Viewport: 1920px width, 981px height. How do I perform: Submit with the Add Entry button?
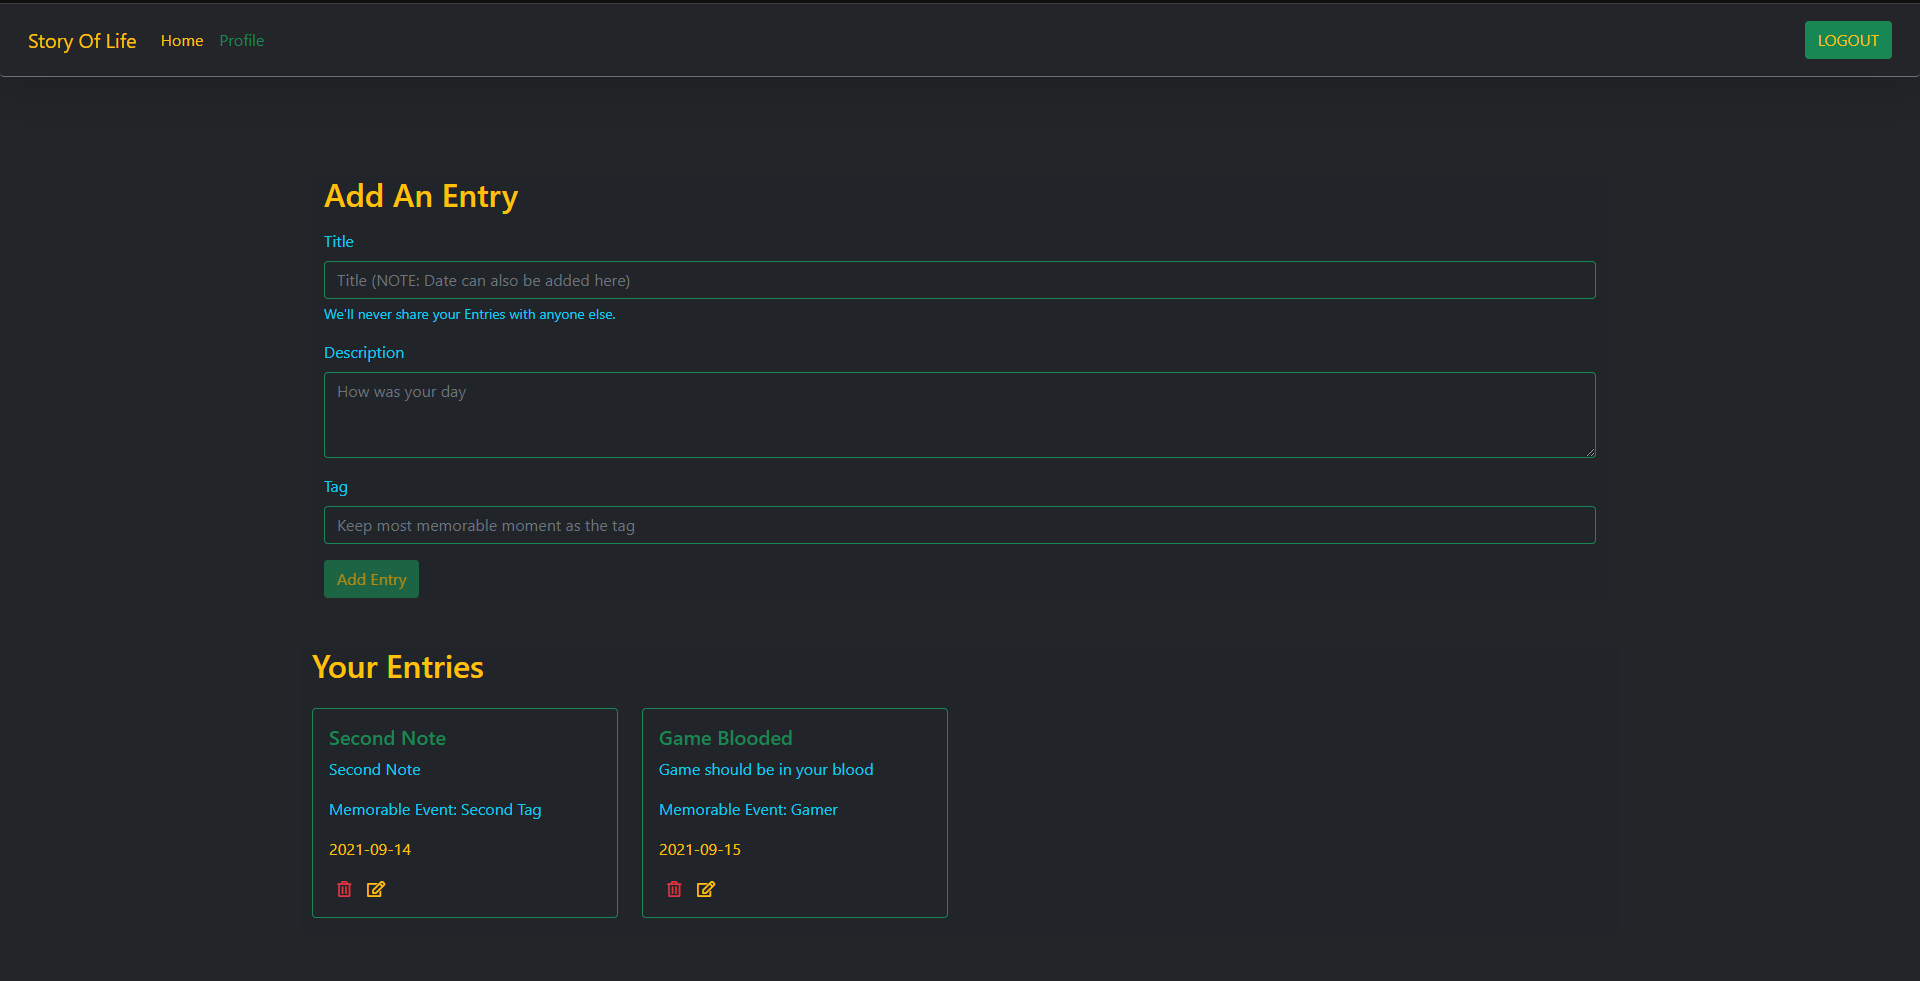point(371,579)
